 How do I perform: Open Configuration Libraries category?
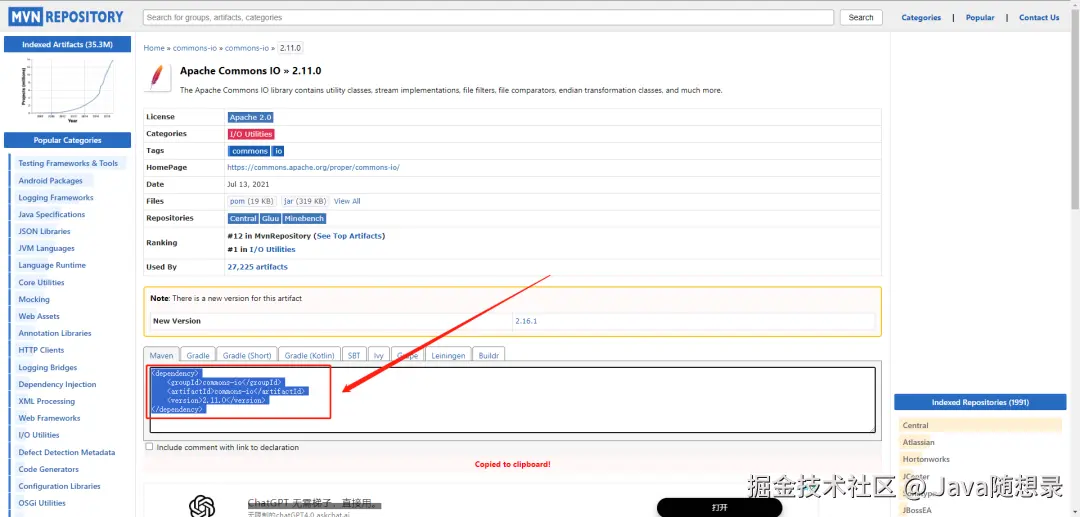pyautogui.click(x=59, y=487)
